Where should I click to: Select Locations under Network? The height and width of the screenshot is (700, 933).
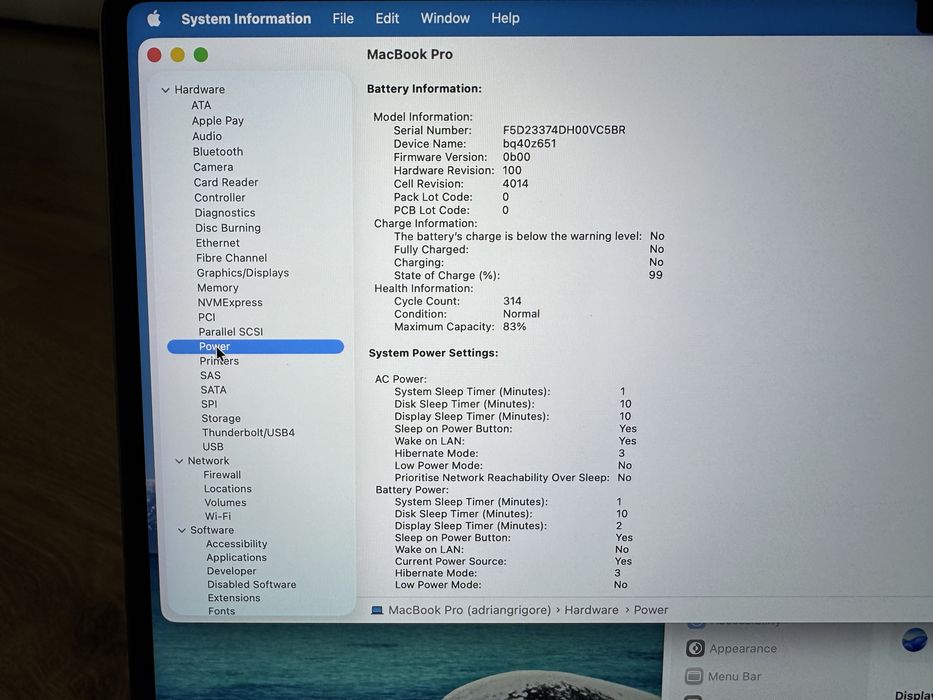(227, 489)
